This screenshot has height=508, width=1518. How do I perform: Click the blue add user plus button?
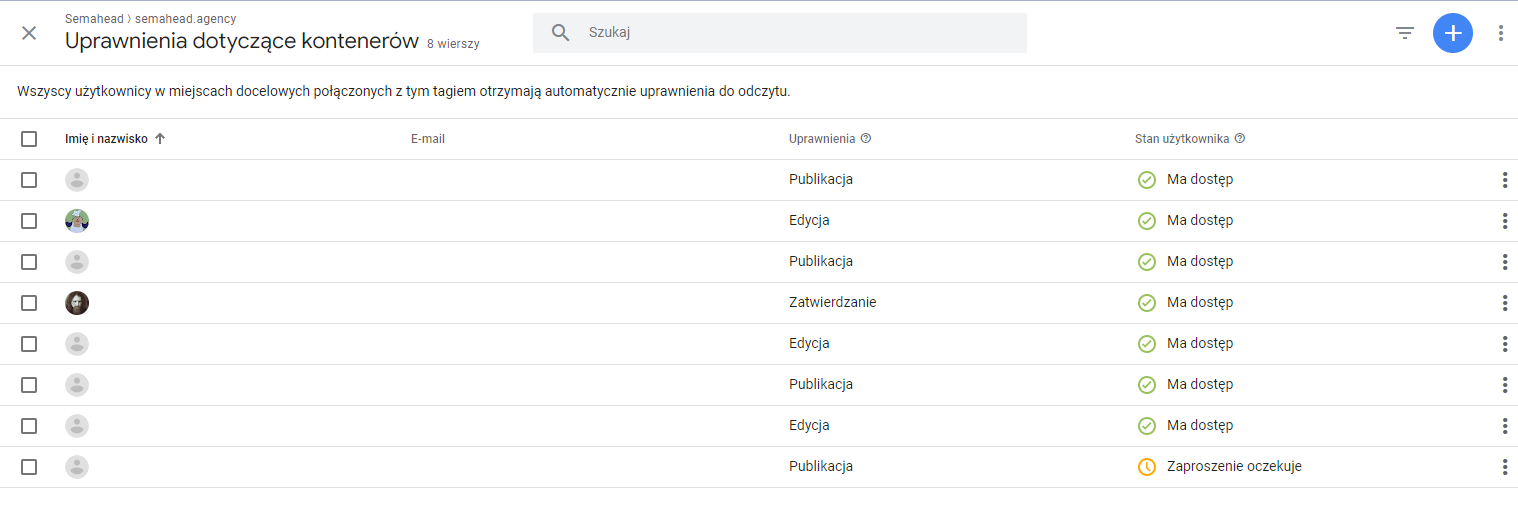(1452, 33)
